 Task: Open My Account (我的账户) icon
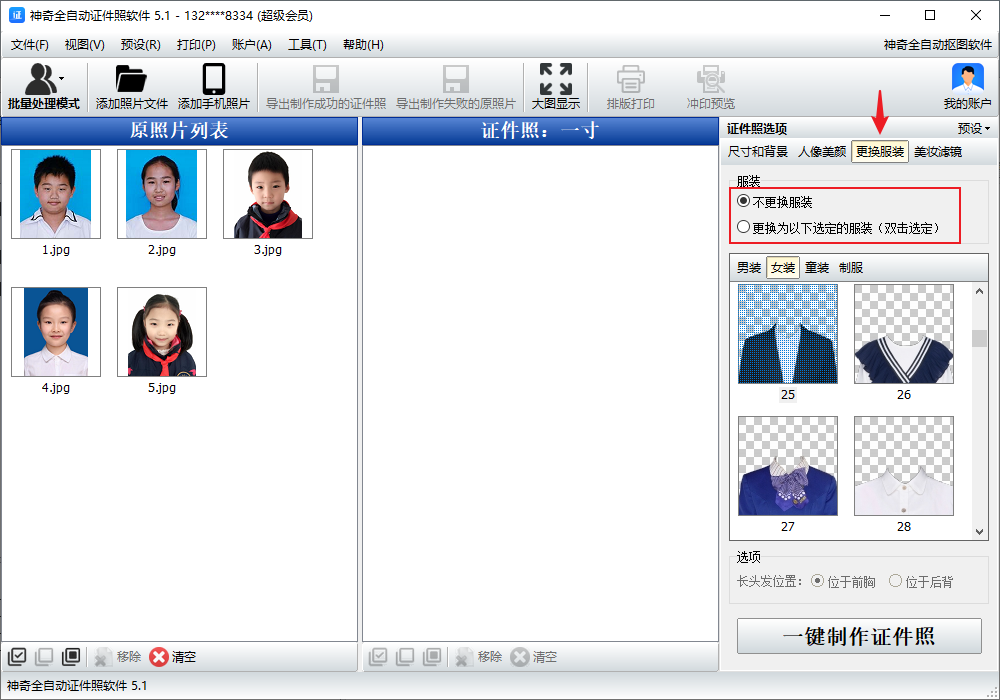point(967,79)
